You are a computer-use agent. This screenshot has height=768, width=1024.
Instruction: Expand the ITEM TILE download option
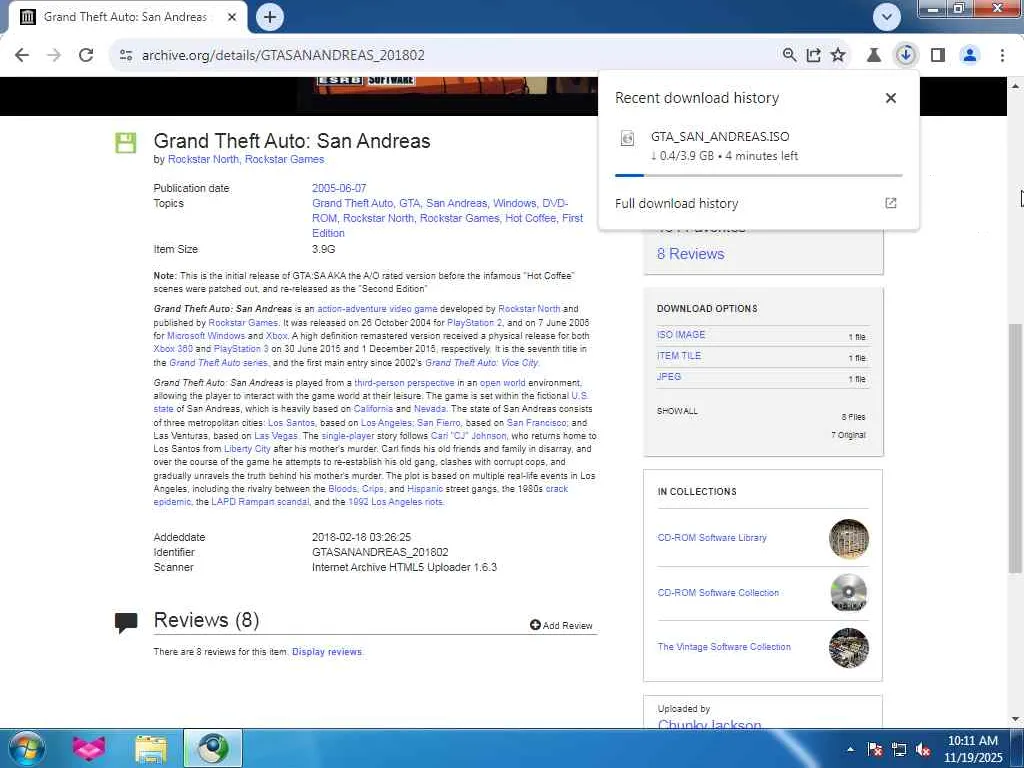click(679, 356)
